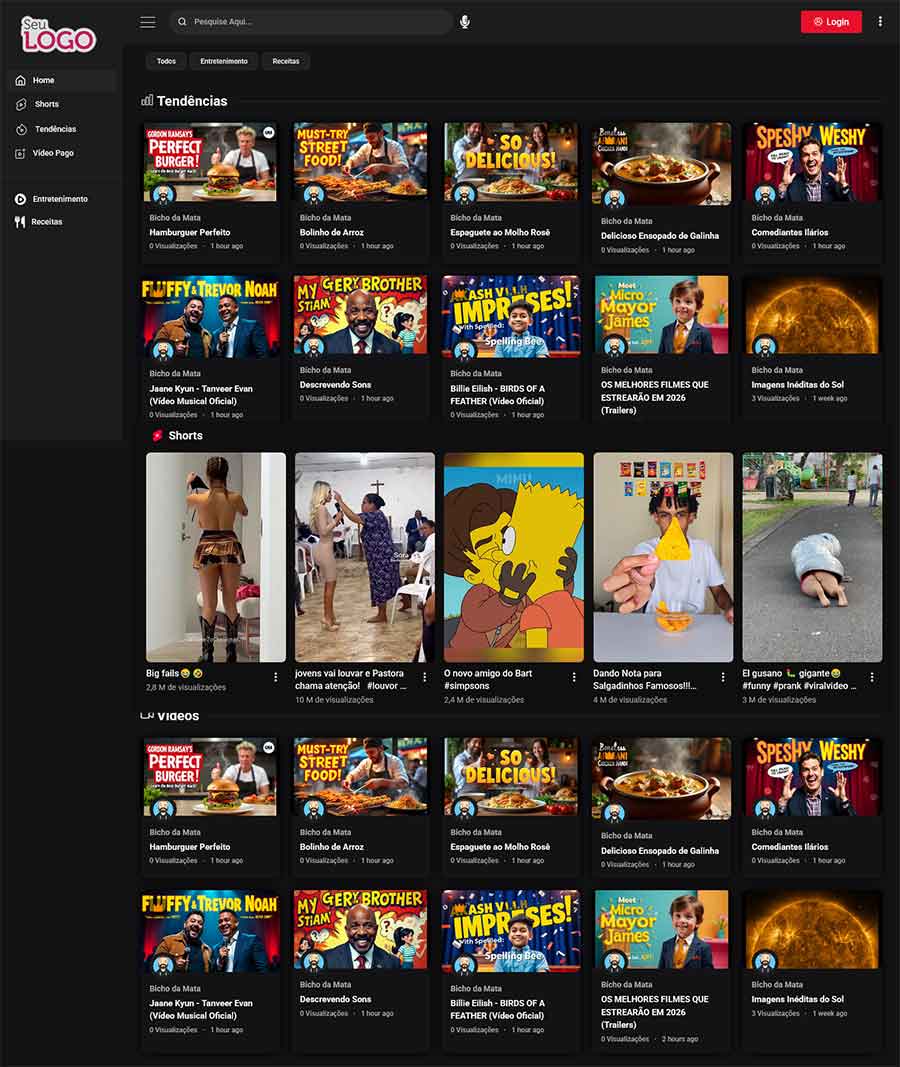Open the Imagens Inéditas do Sol title link
This screenshot has width=900, height=1067.
pyautogui.click(x=798, y=384)
